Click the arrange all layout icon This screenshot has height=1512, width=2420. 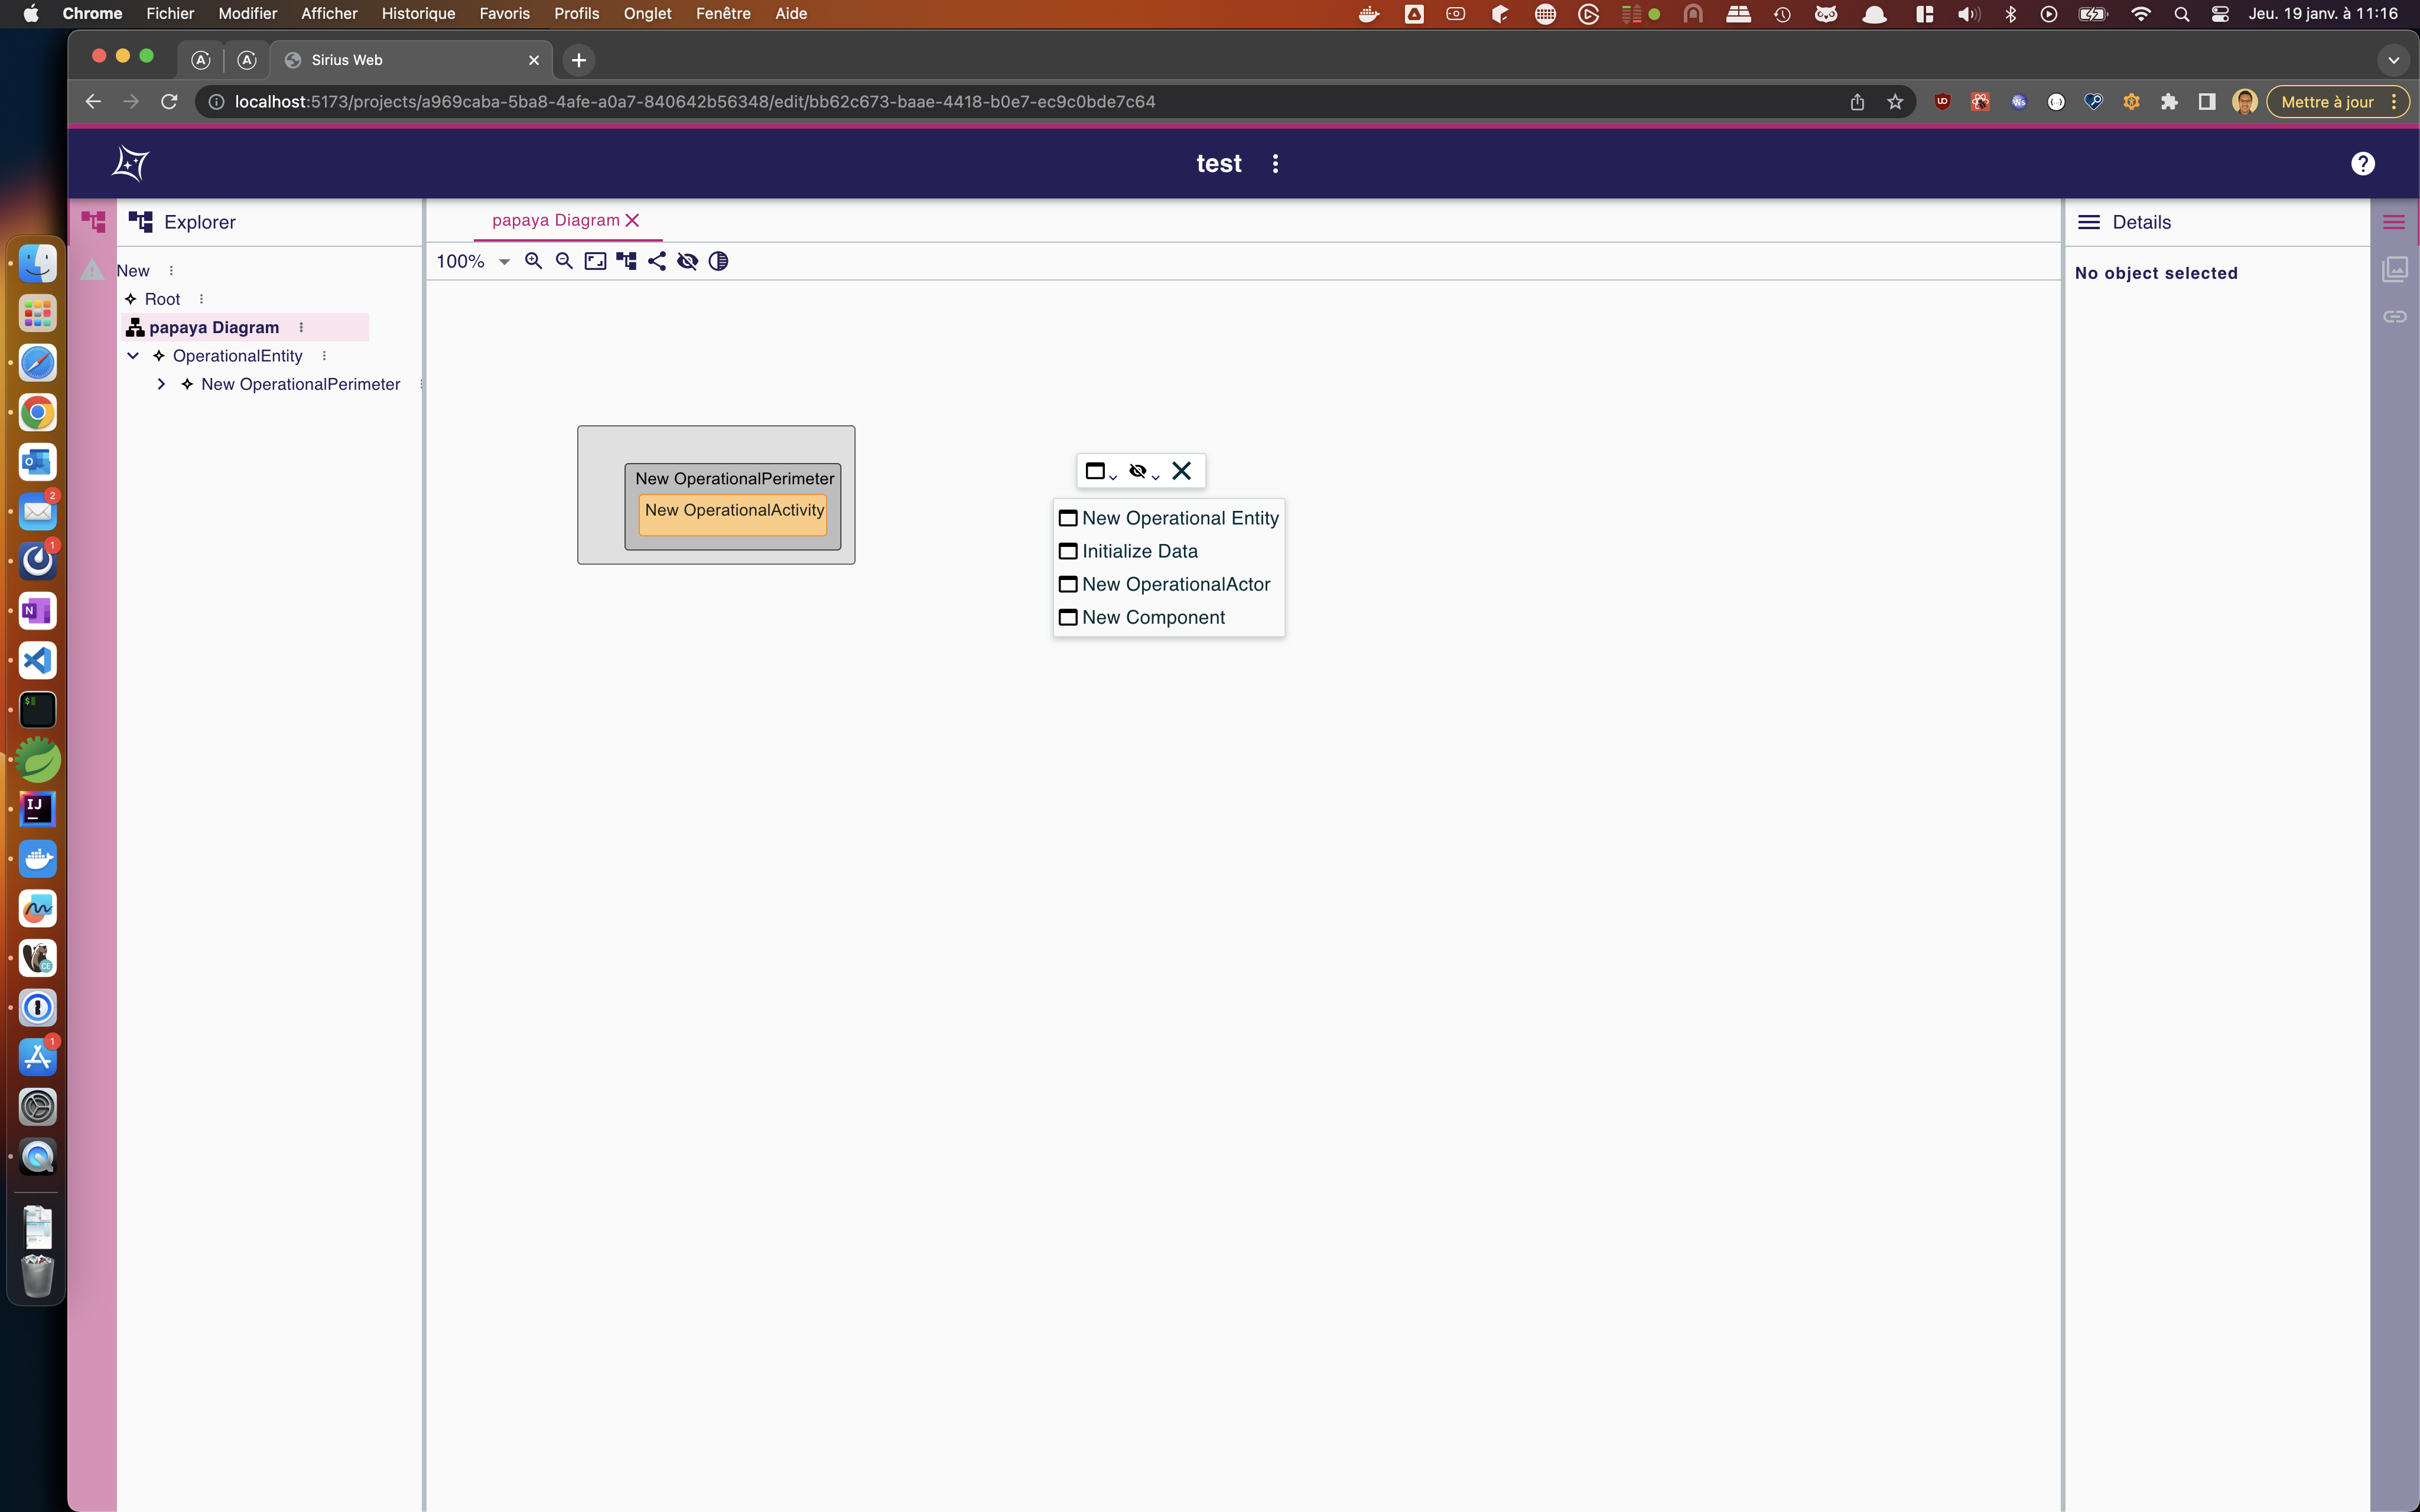point(626,261)
